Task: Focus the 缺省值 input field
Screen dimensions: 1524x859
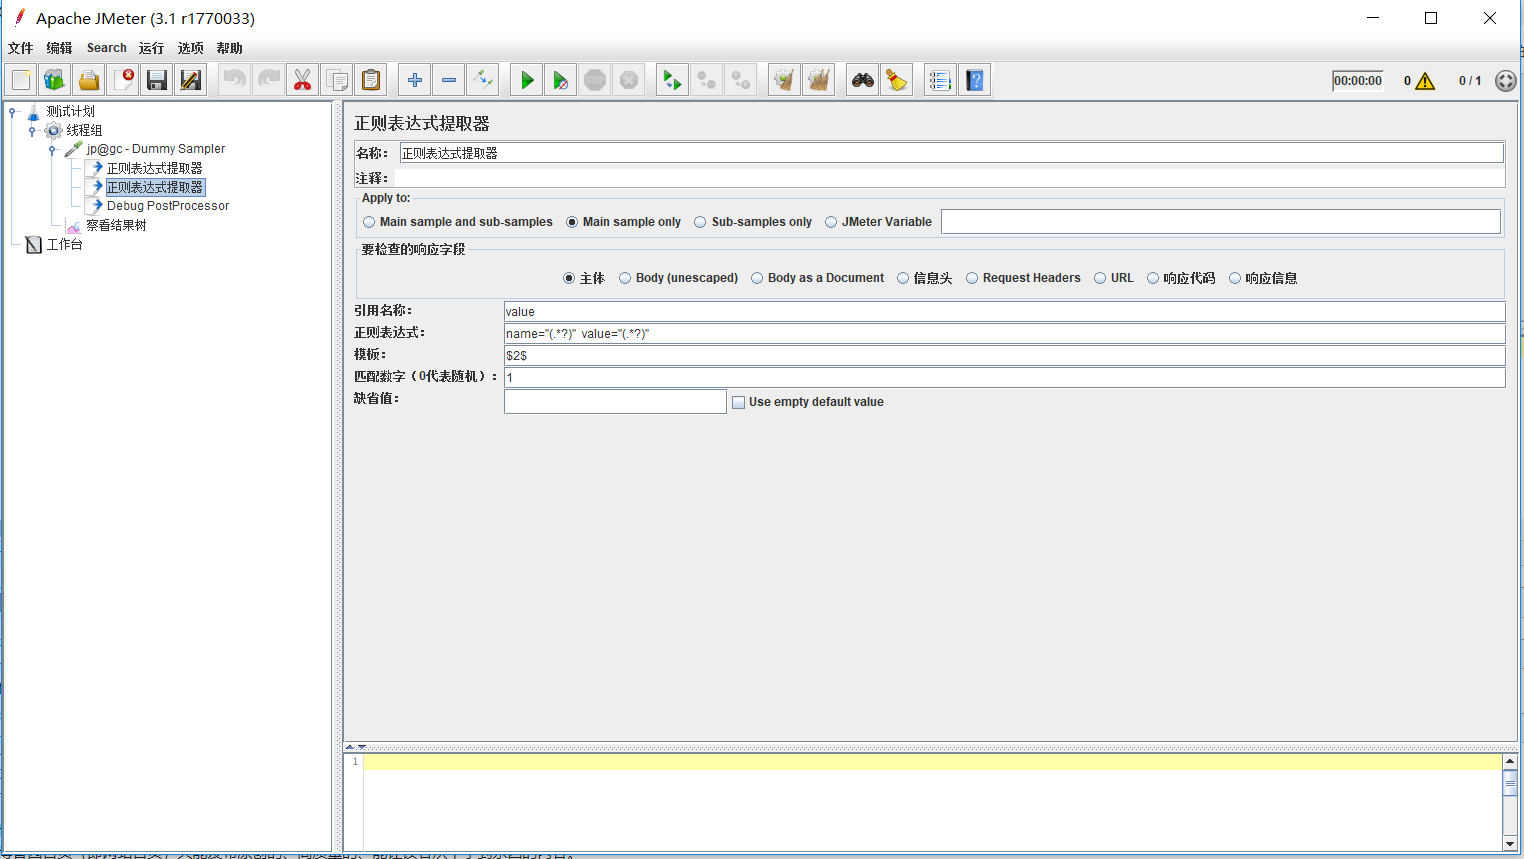Action: click(x=615, y=401)
